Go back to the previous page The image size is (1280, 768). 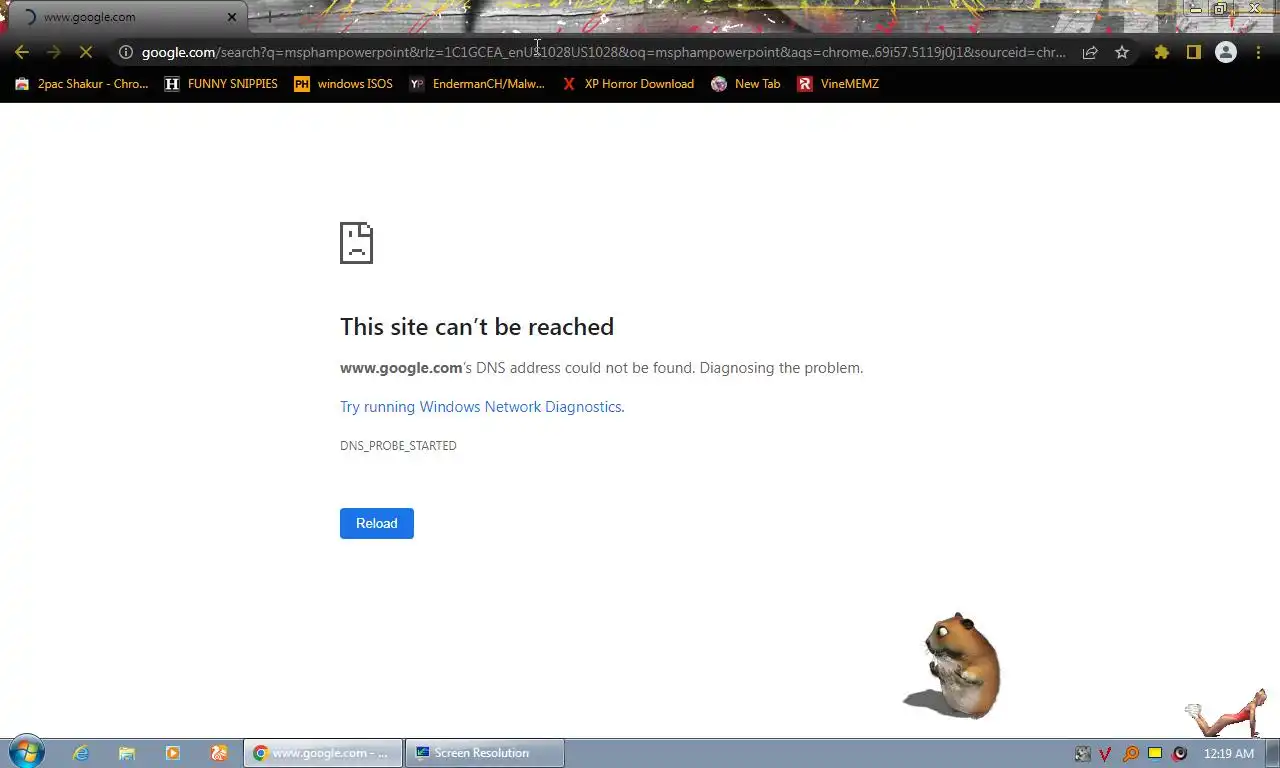[x=22, y=52]
